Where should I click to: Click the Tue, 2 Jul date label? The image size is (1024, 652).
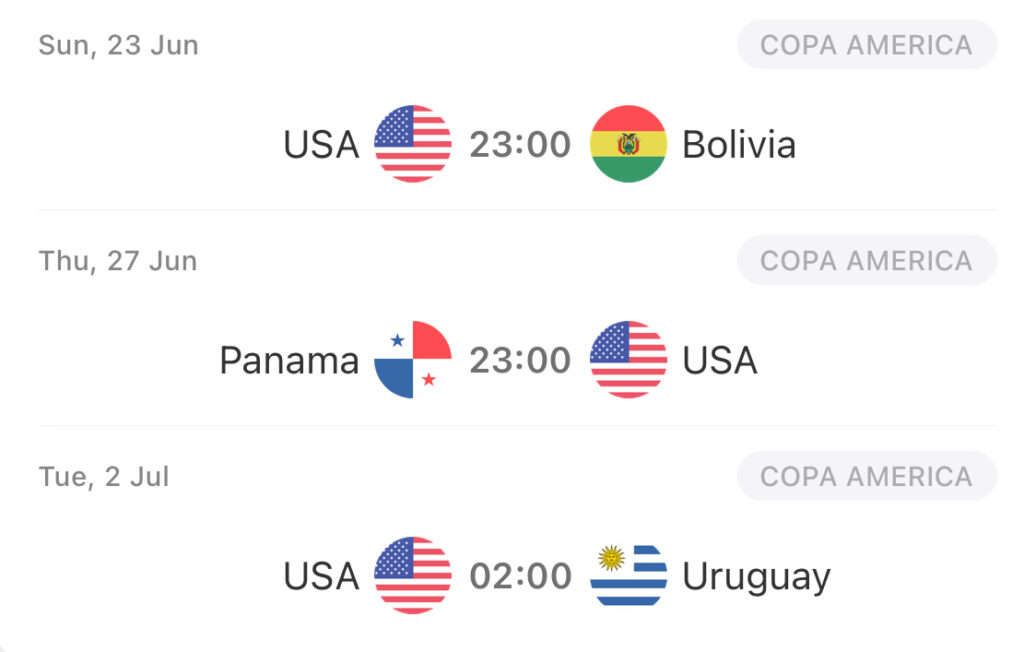coord(104,477)
